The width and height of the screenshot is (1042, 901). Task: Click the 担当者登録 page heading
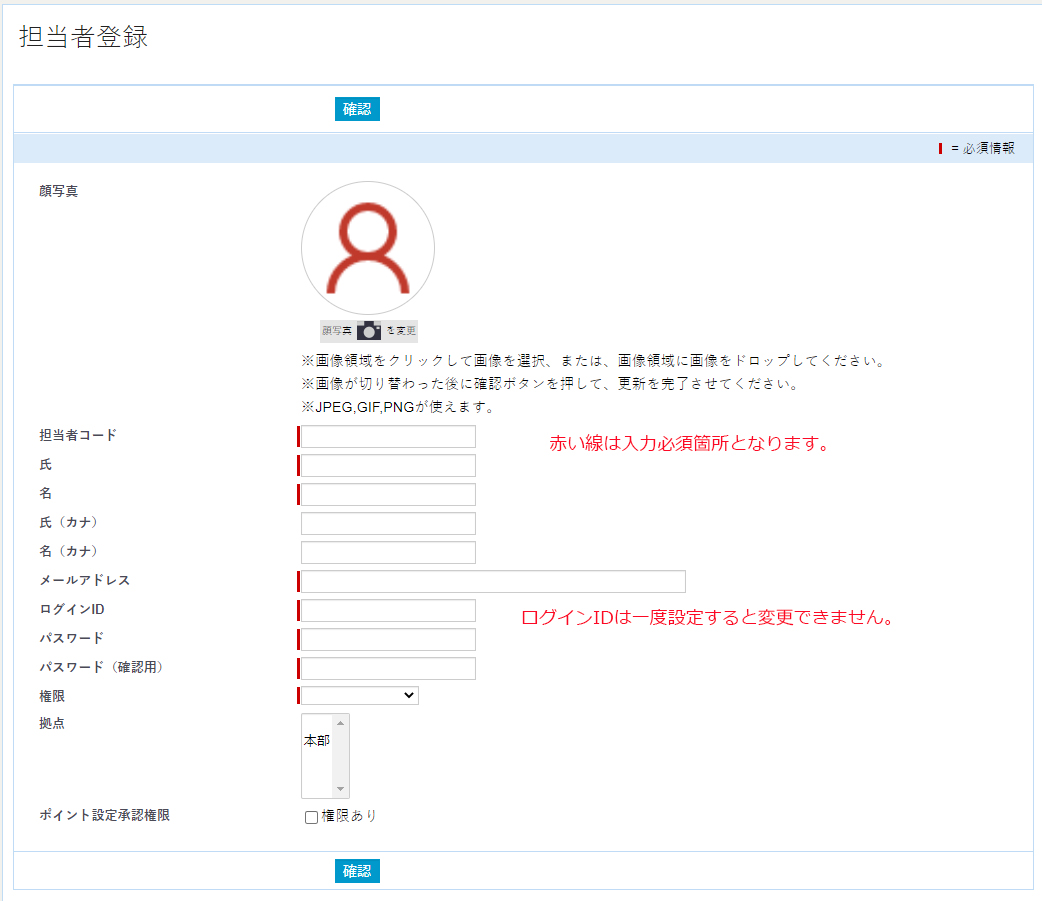tap(84, 37)
